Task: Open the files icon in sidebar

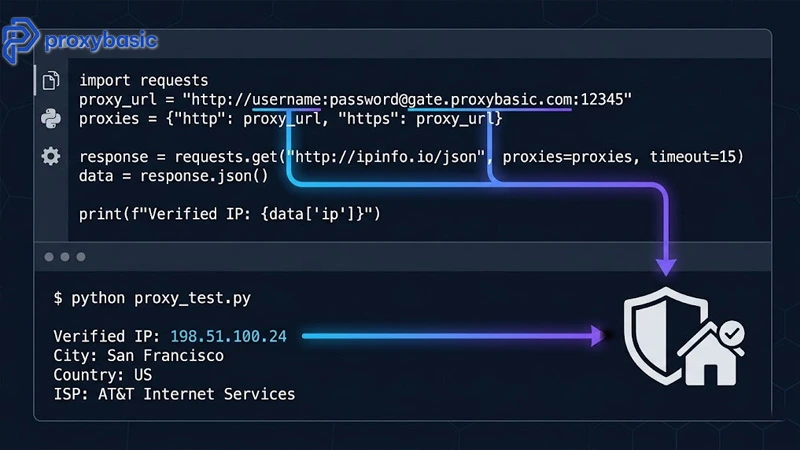Action: point(51,80)
